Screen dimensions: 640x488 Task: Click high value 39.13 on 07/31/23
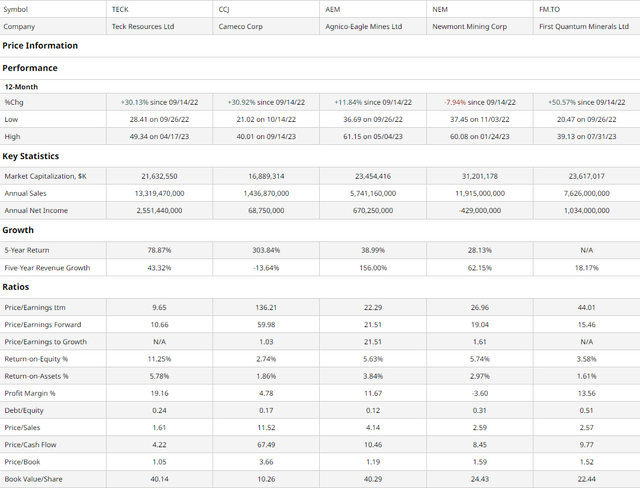[587, 137]
